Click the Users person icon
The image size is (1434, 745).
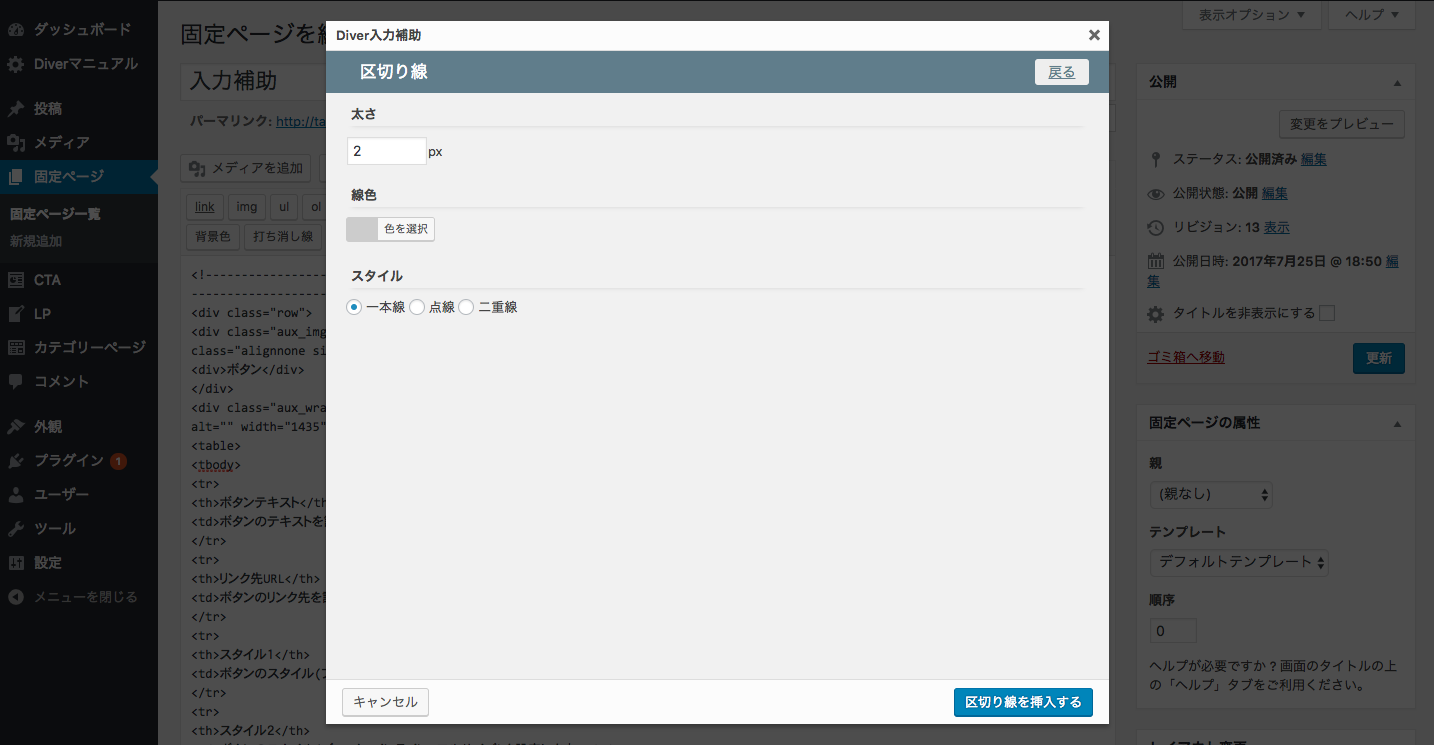16,494
